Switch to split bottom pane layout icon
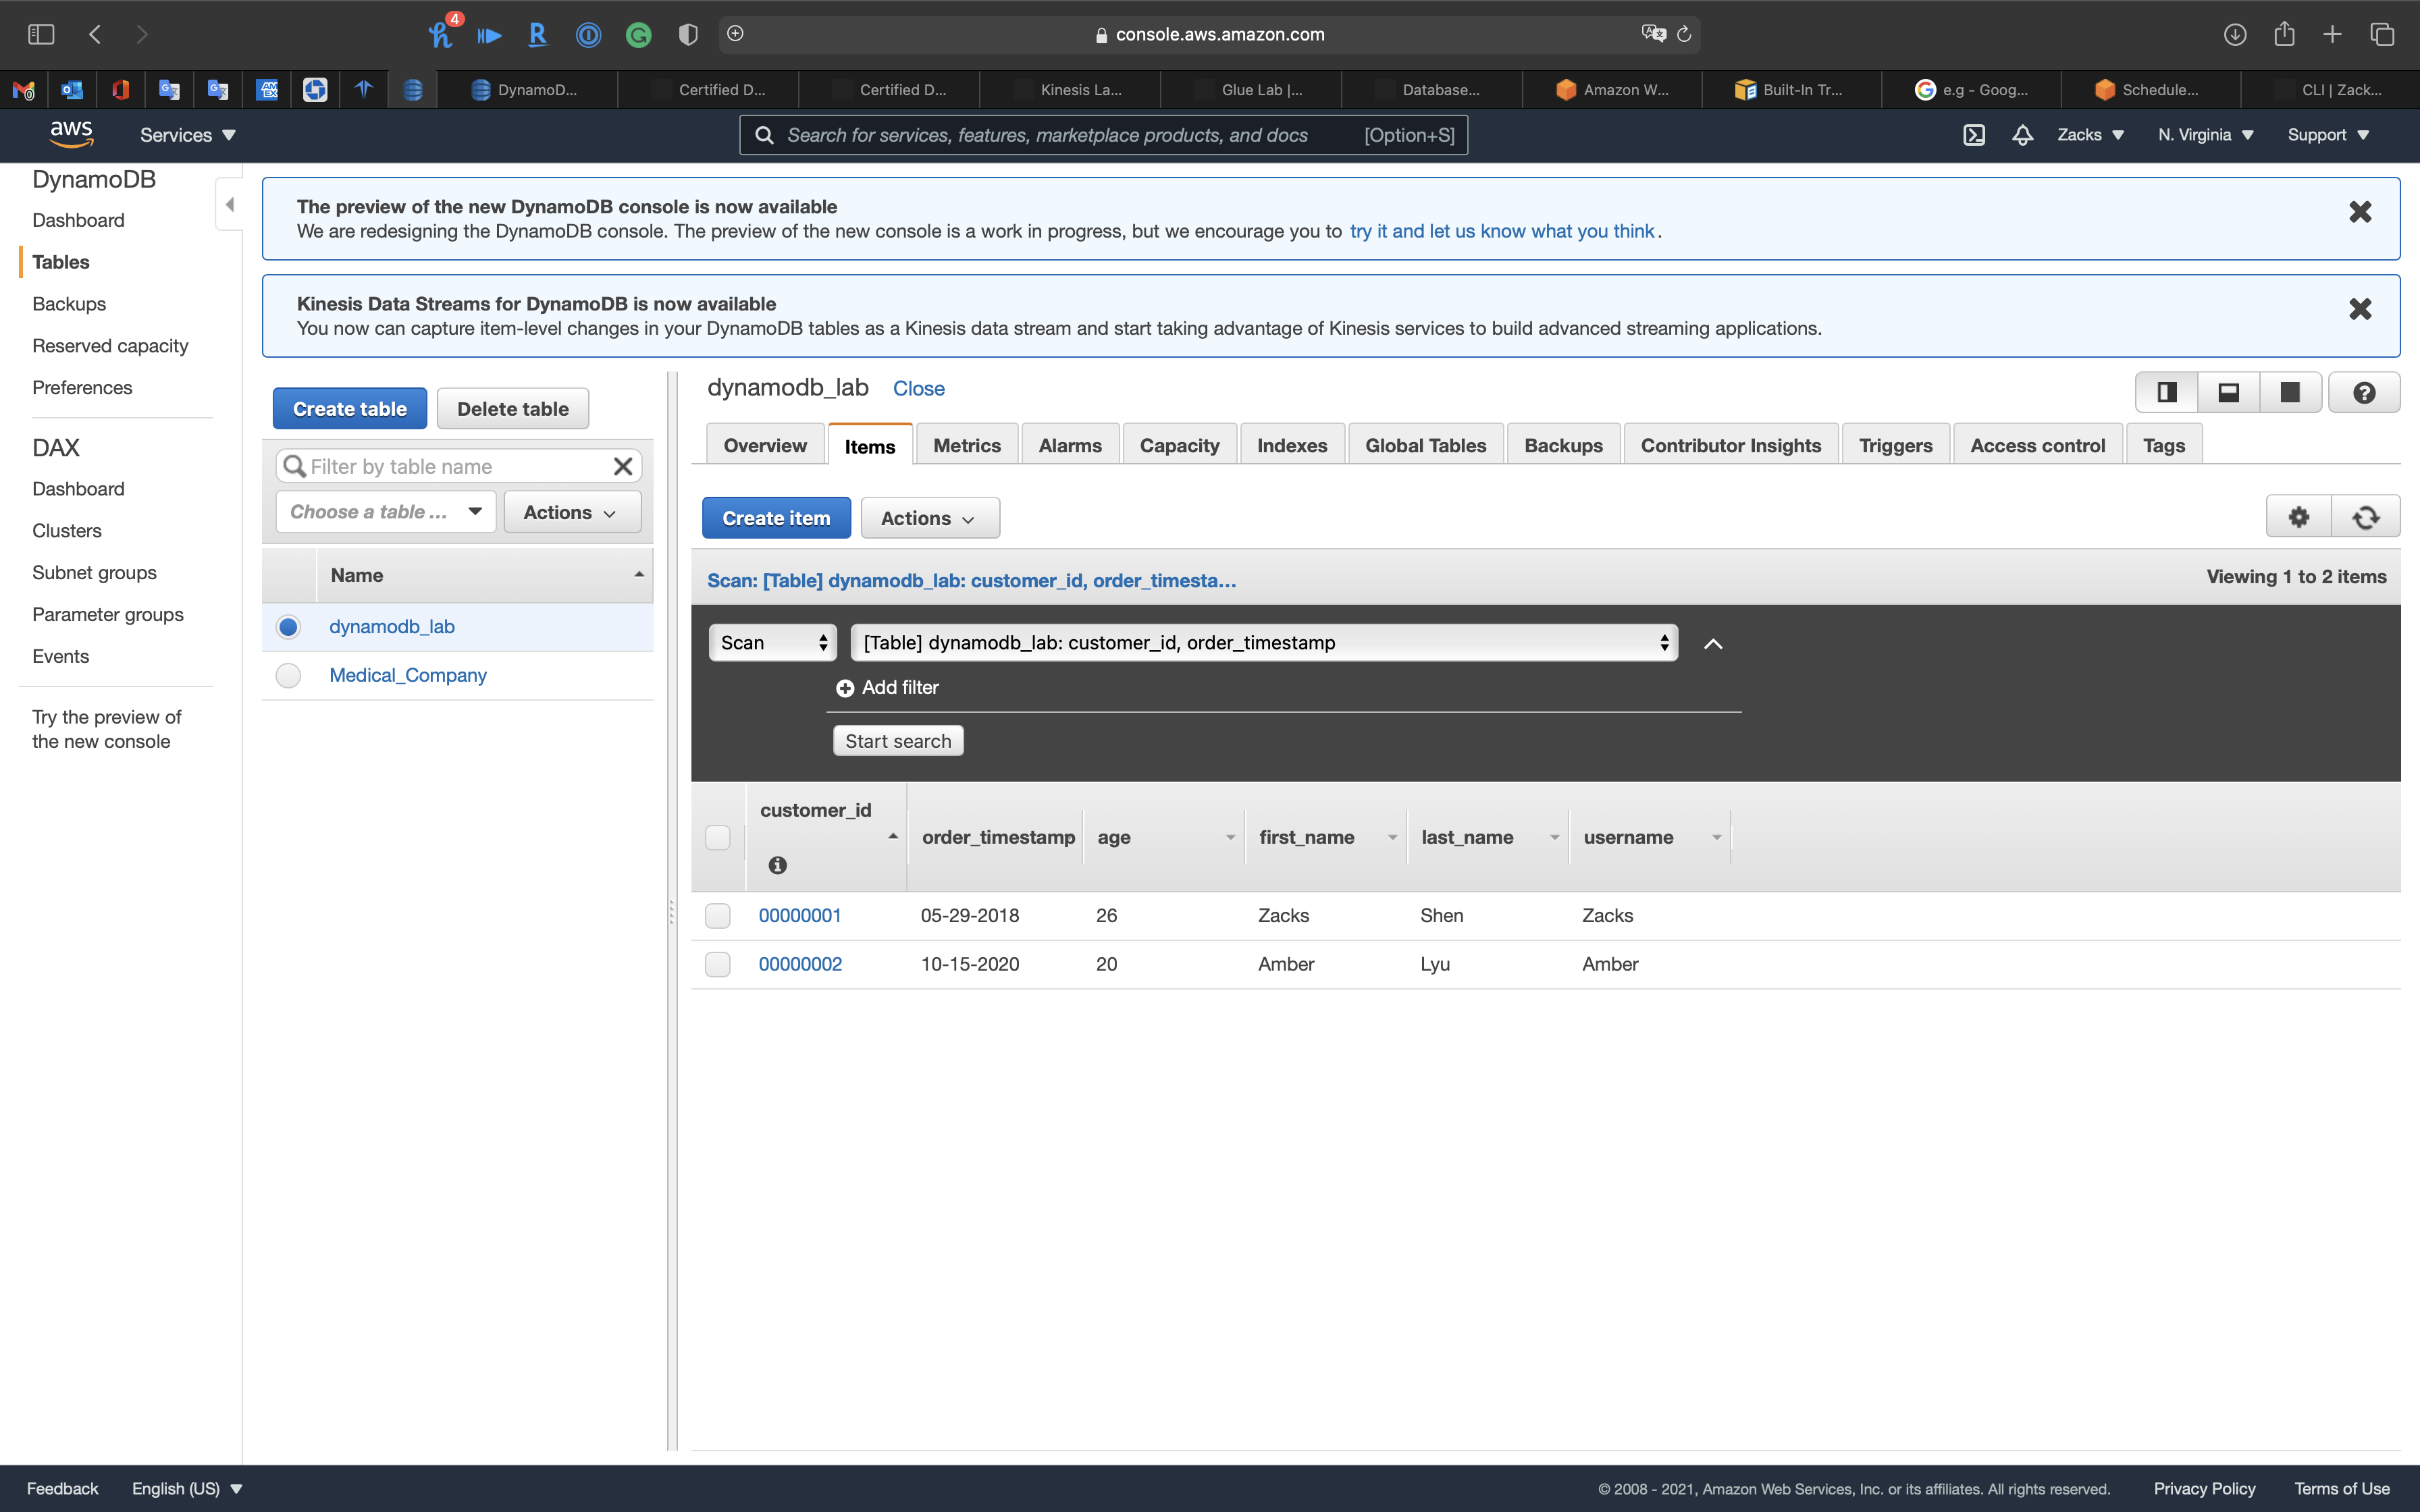 [x=2228, y=392]
